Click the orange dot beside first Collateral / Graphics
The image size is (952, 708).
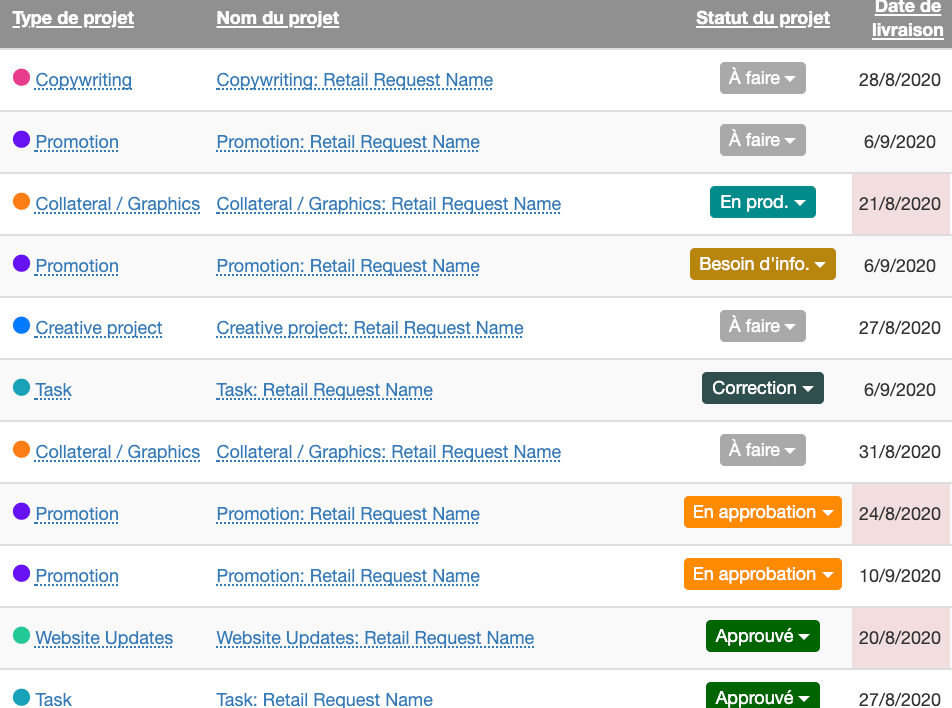tap(21, 202)
